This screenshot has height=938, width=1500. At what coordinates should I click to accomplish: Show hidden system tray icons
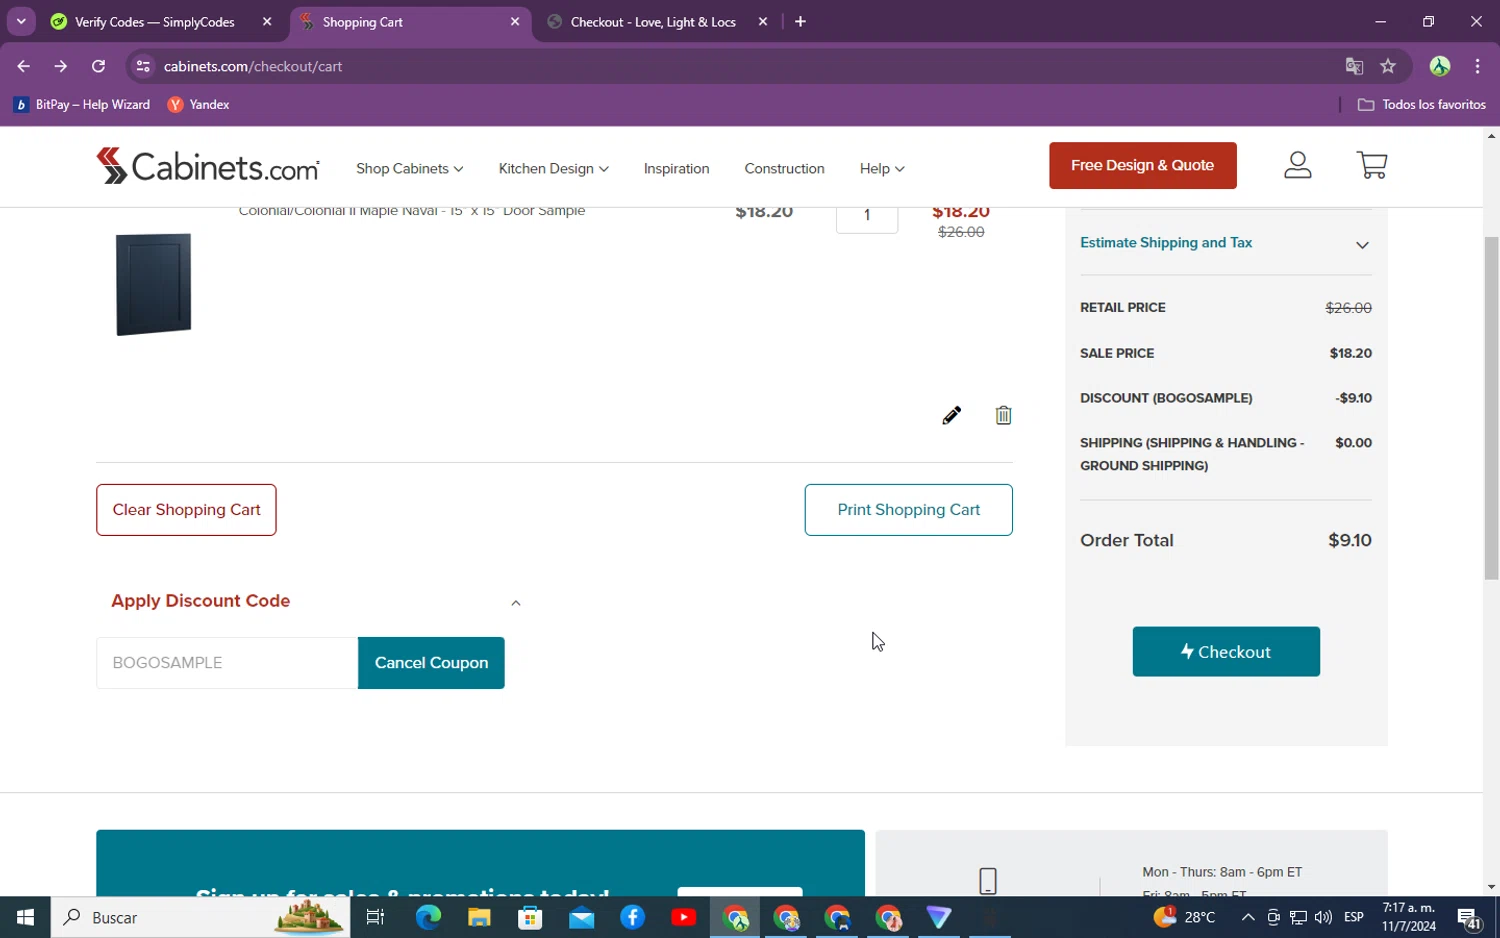click(x=1247, y=917)
